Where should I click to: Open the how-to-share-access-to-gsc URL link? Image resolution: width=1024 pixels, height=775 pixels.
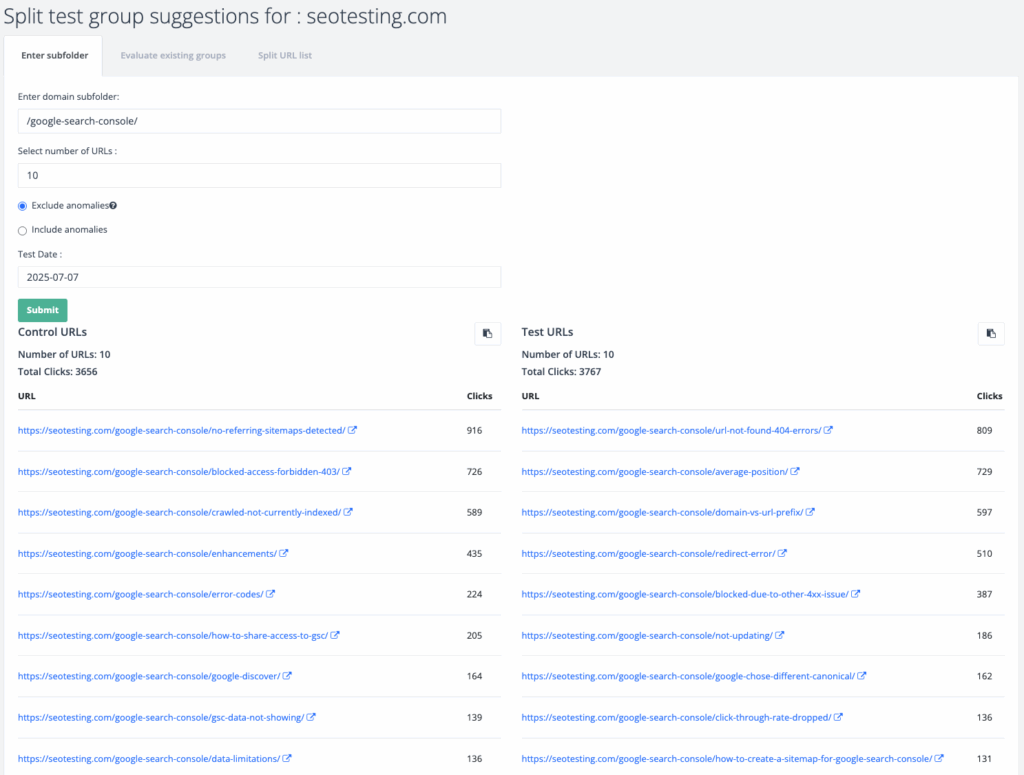click(173, 635)
